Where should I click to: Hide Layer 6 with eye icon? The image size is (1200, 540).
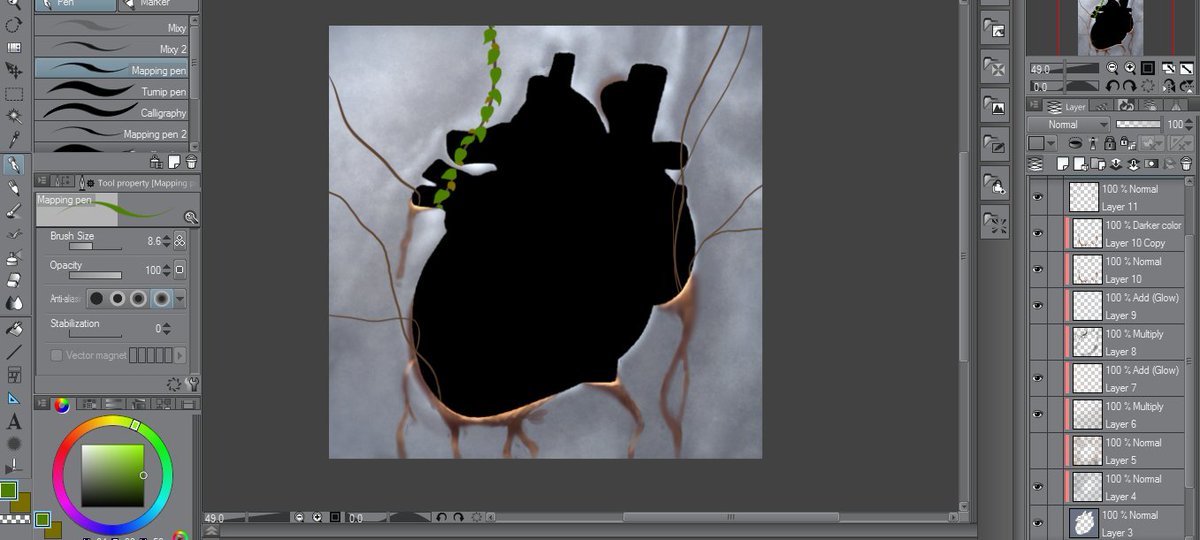coord(1038,415)
